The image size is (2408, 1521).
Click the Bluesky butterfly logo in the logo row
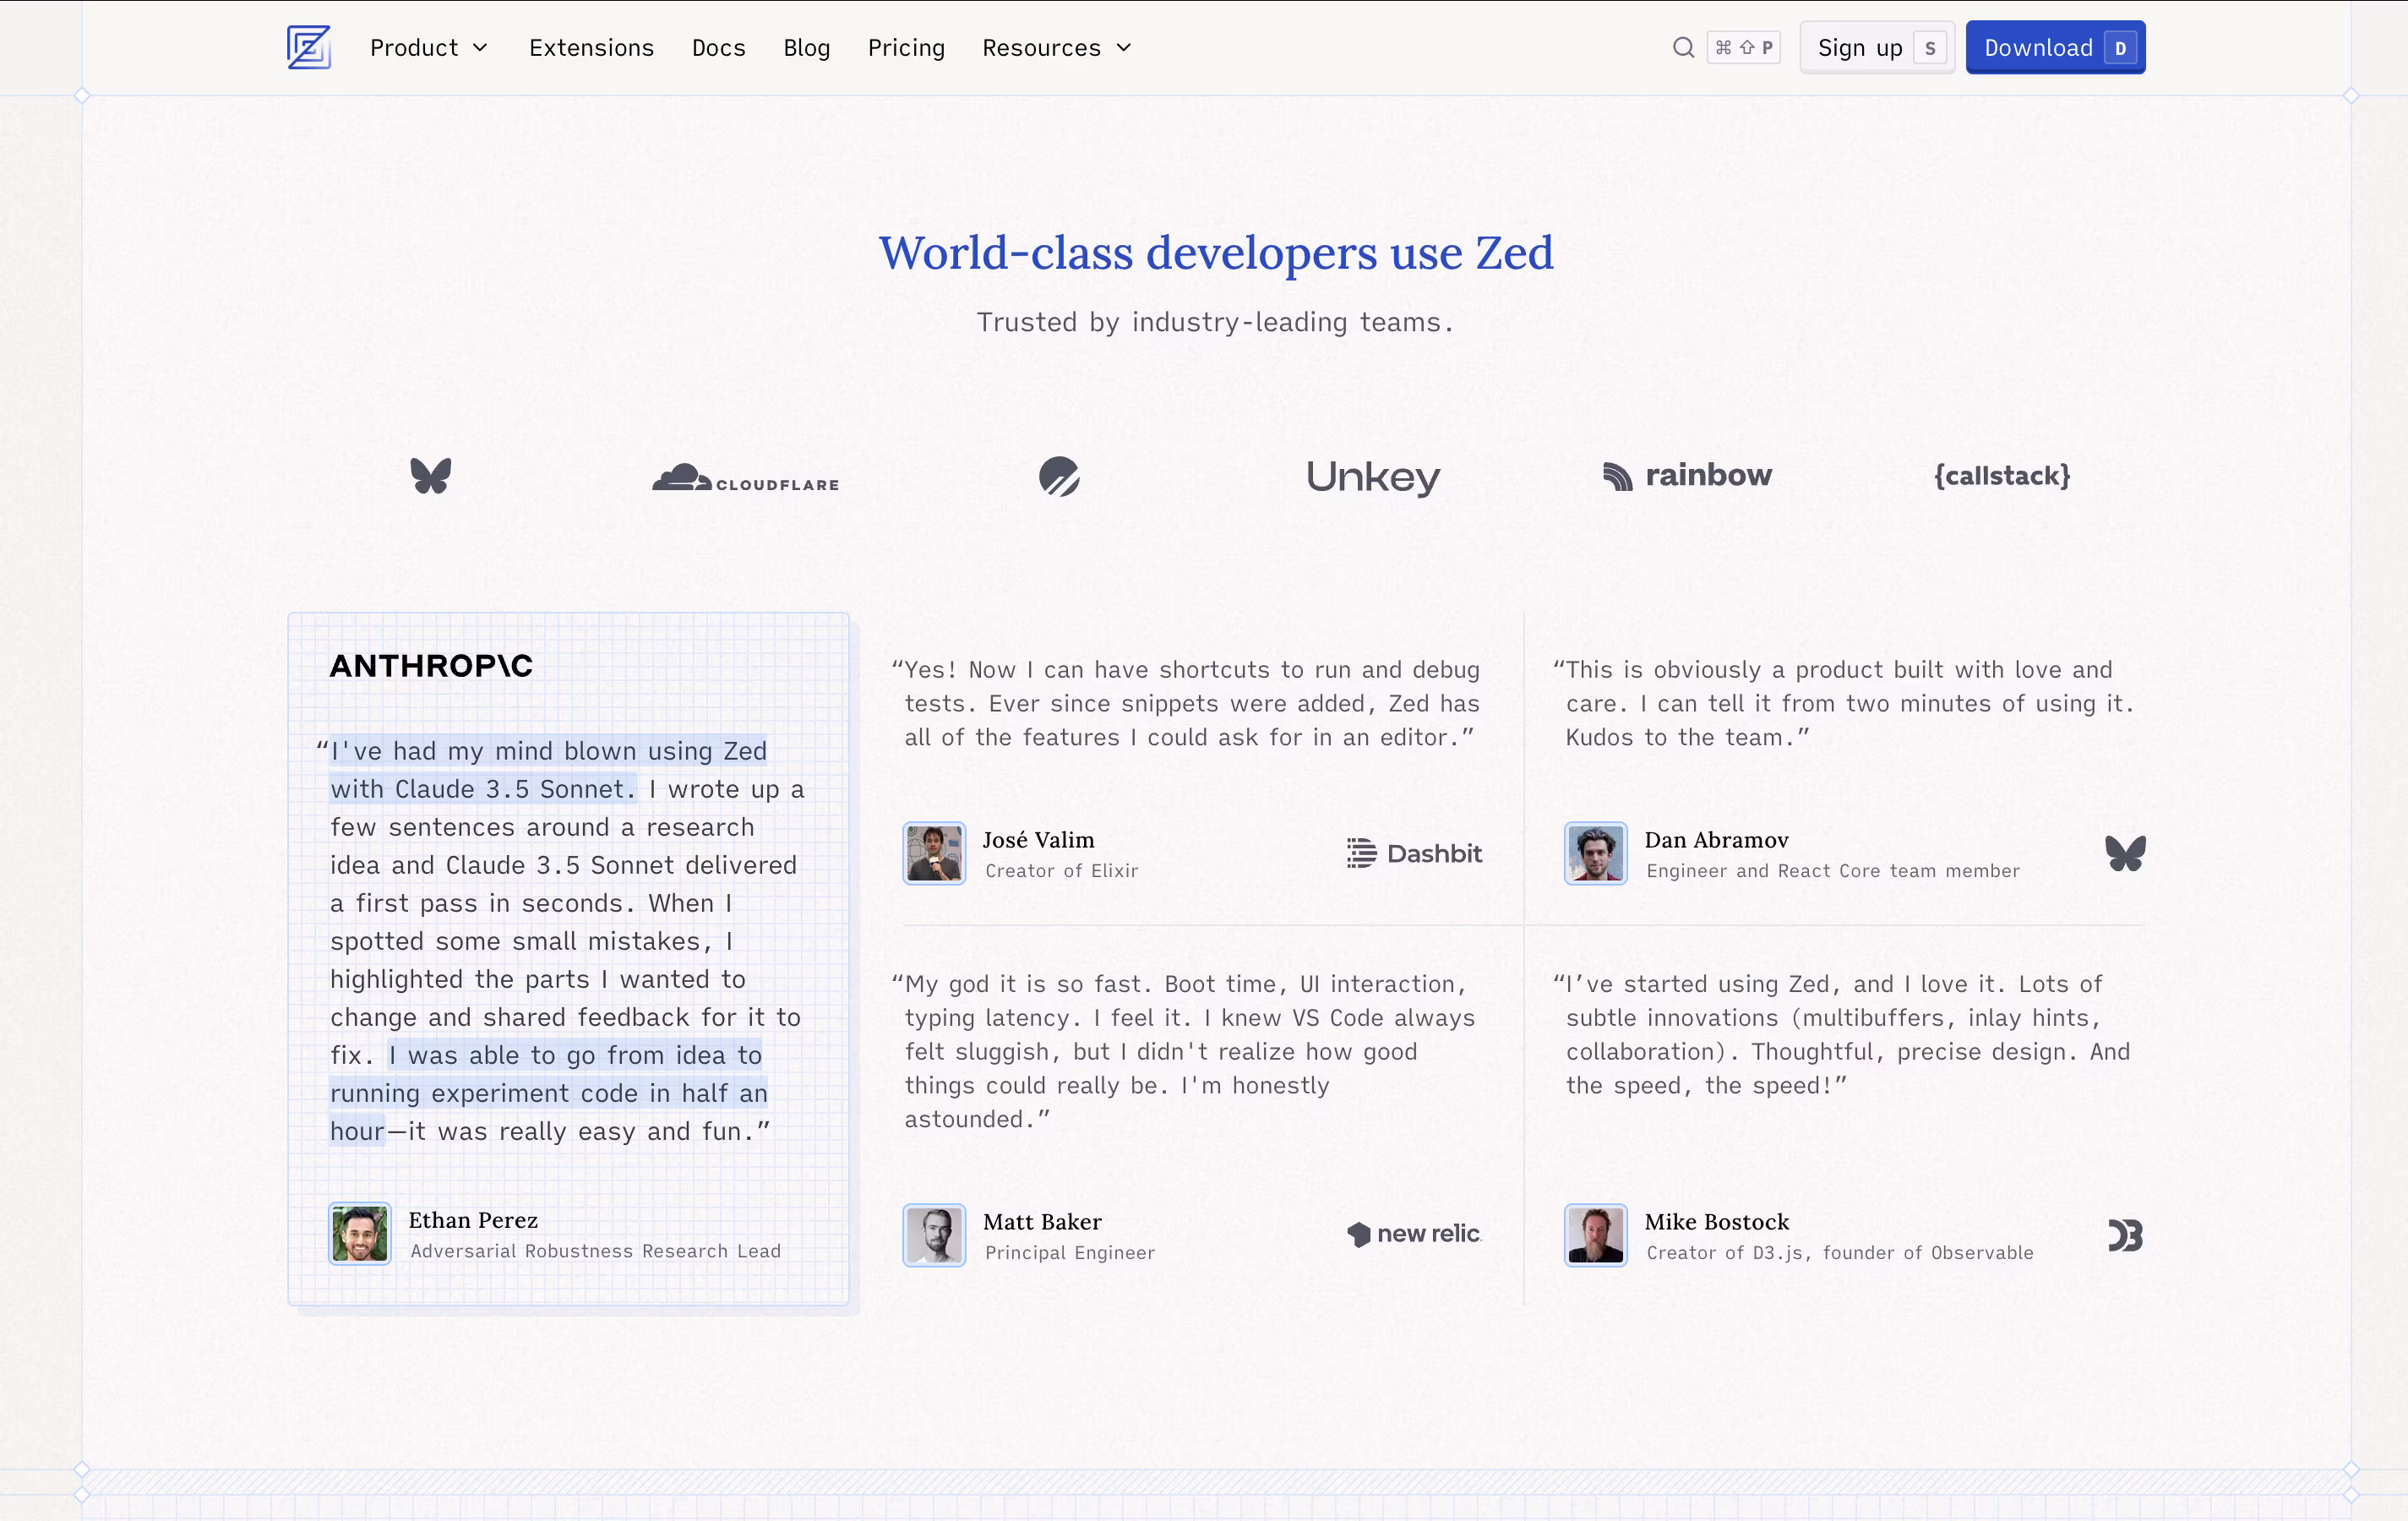tap(431, 476)
